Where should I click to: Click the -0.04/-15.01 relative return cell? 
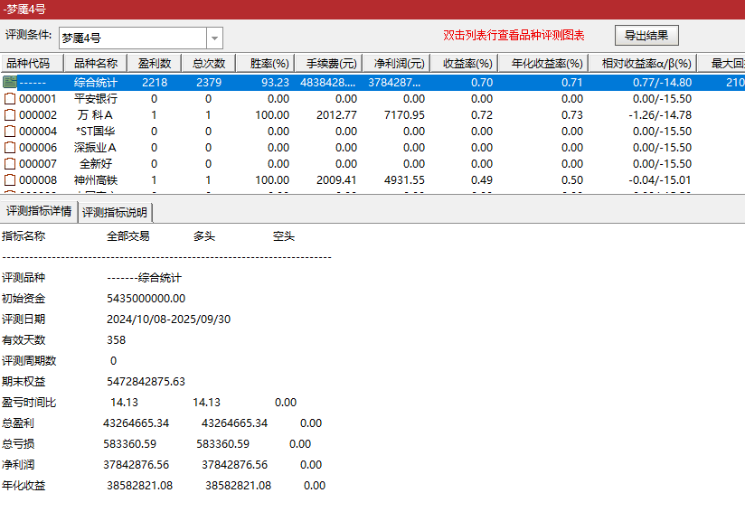(660, 180)
